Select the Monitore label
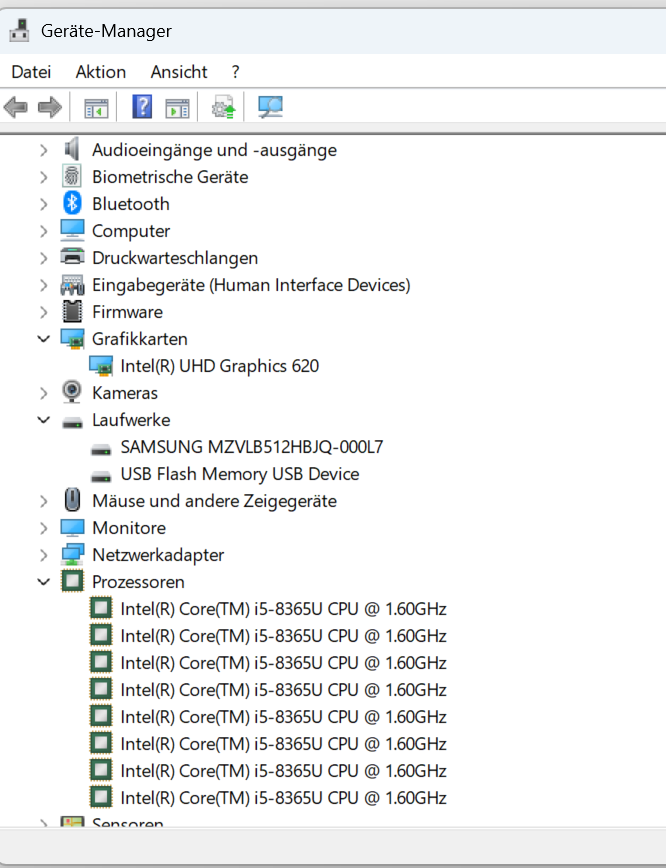 pos(129,528)
